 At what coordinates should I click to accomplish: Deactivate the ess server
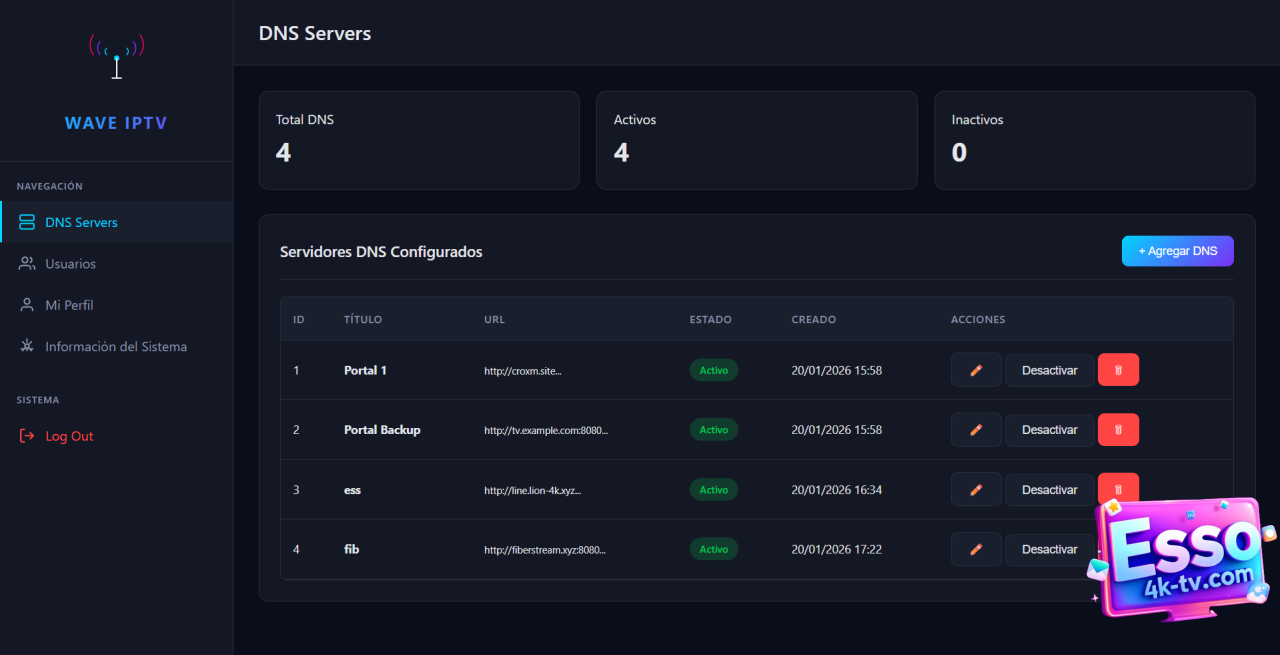pos(1049,490)
